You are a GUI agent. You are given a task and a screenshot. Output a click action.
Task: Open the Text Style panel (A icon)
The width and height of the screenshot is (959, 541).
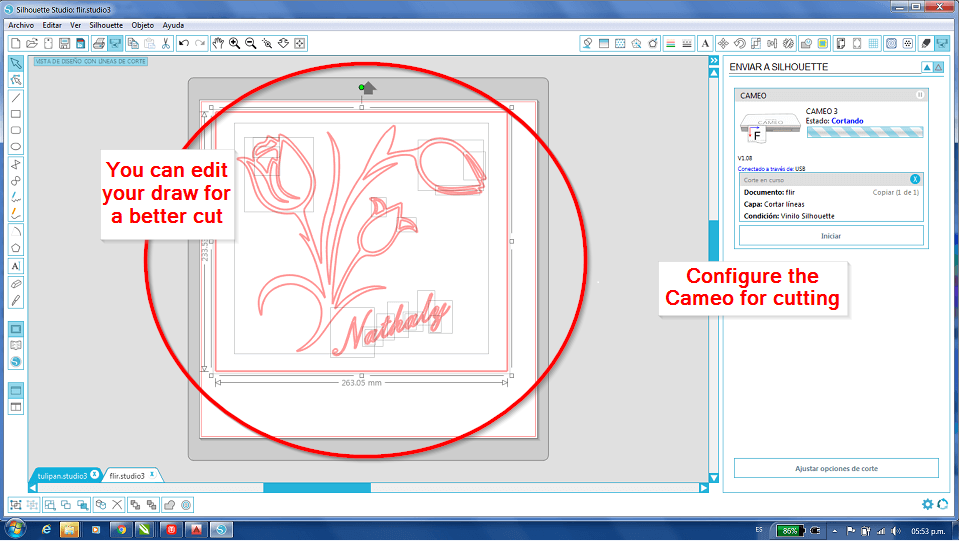705,43
